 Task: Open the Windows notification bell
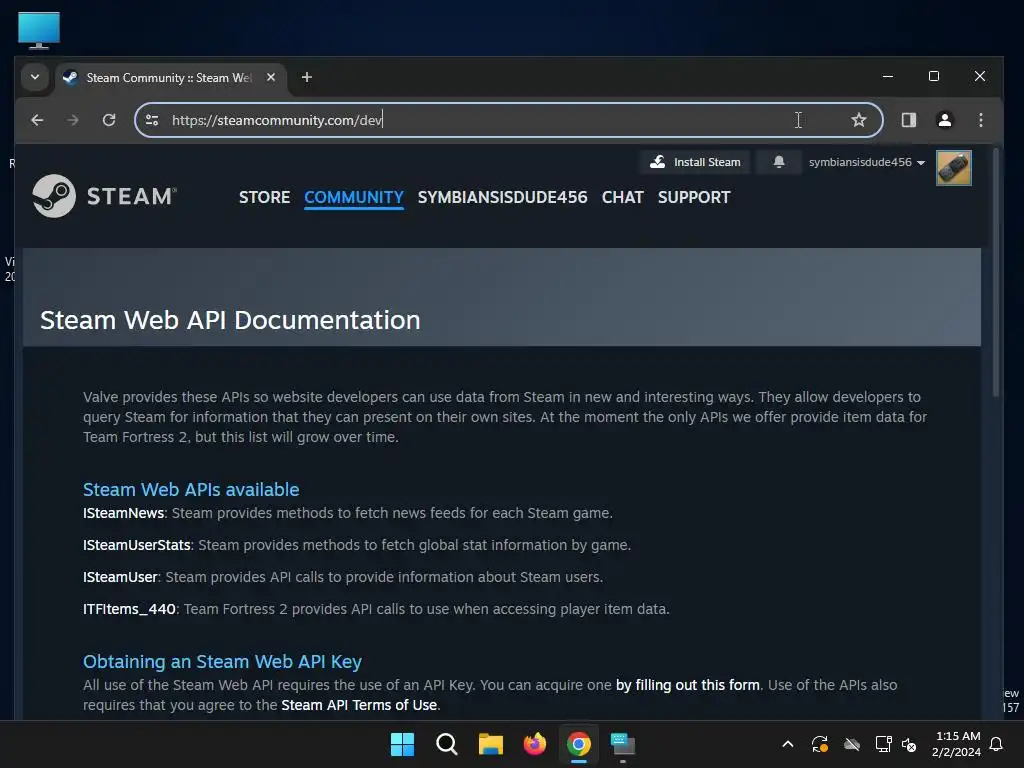pos(997,744)
